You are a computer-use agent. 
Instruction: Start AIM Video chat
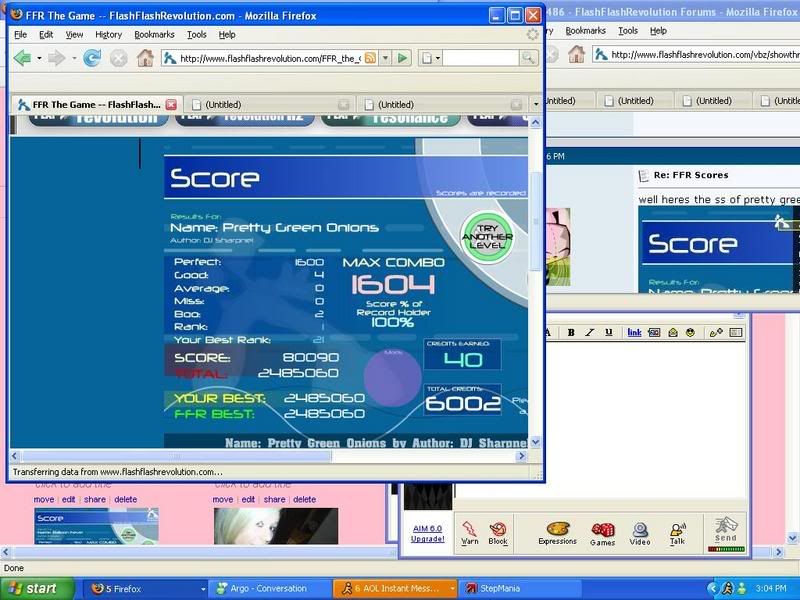(x=640, y=534)
